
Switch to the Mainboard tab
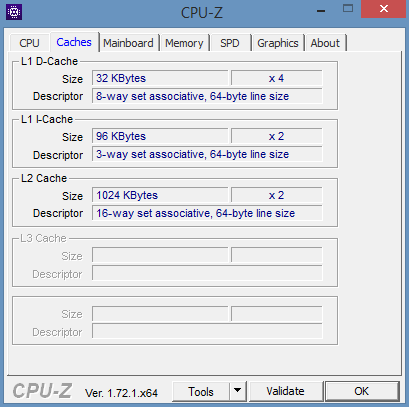tap(128, 43)
